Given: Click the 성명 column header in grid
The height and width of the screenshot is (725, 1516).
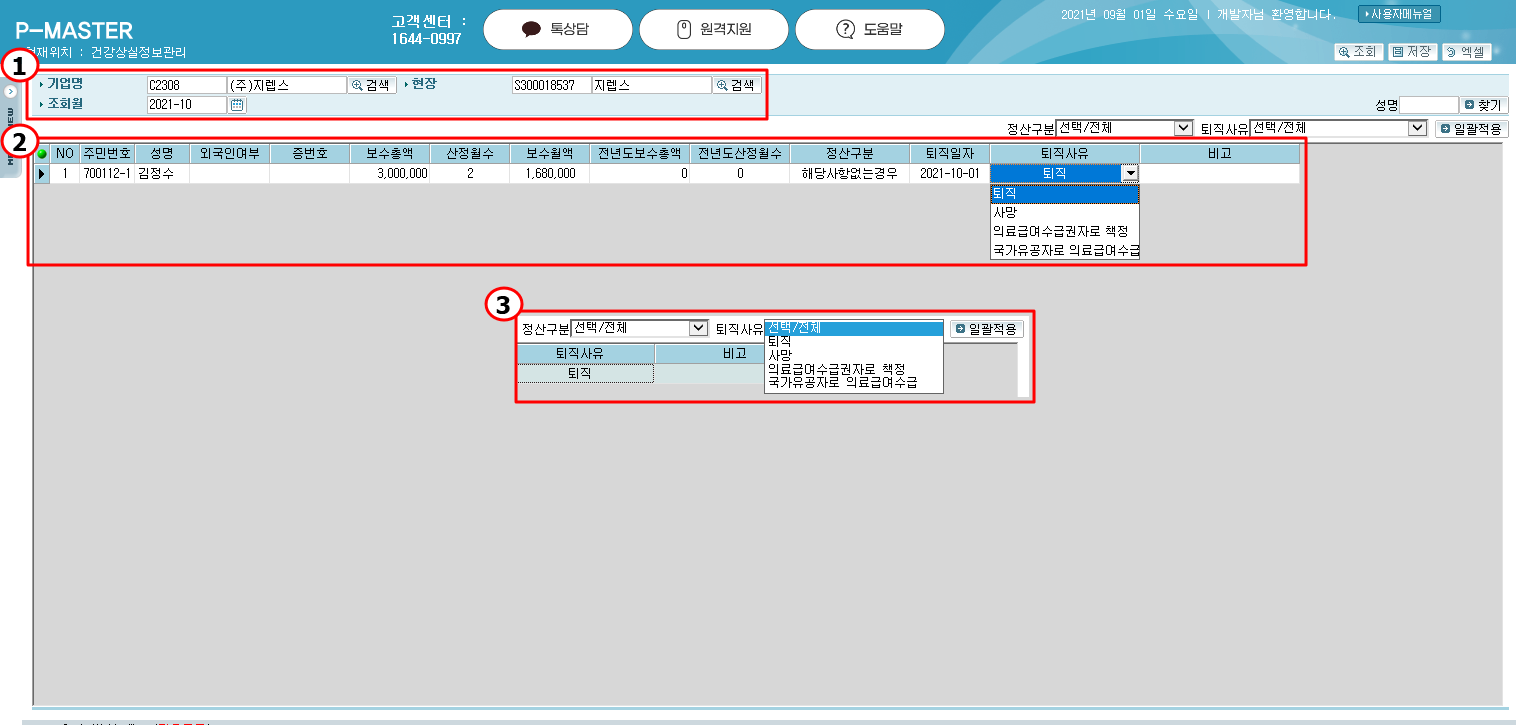Looking at the screenshot, I should pos(162,154).
